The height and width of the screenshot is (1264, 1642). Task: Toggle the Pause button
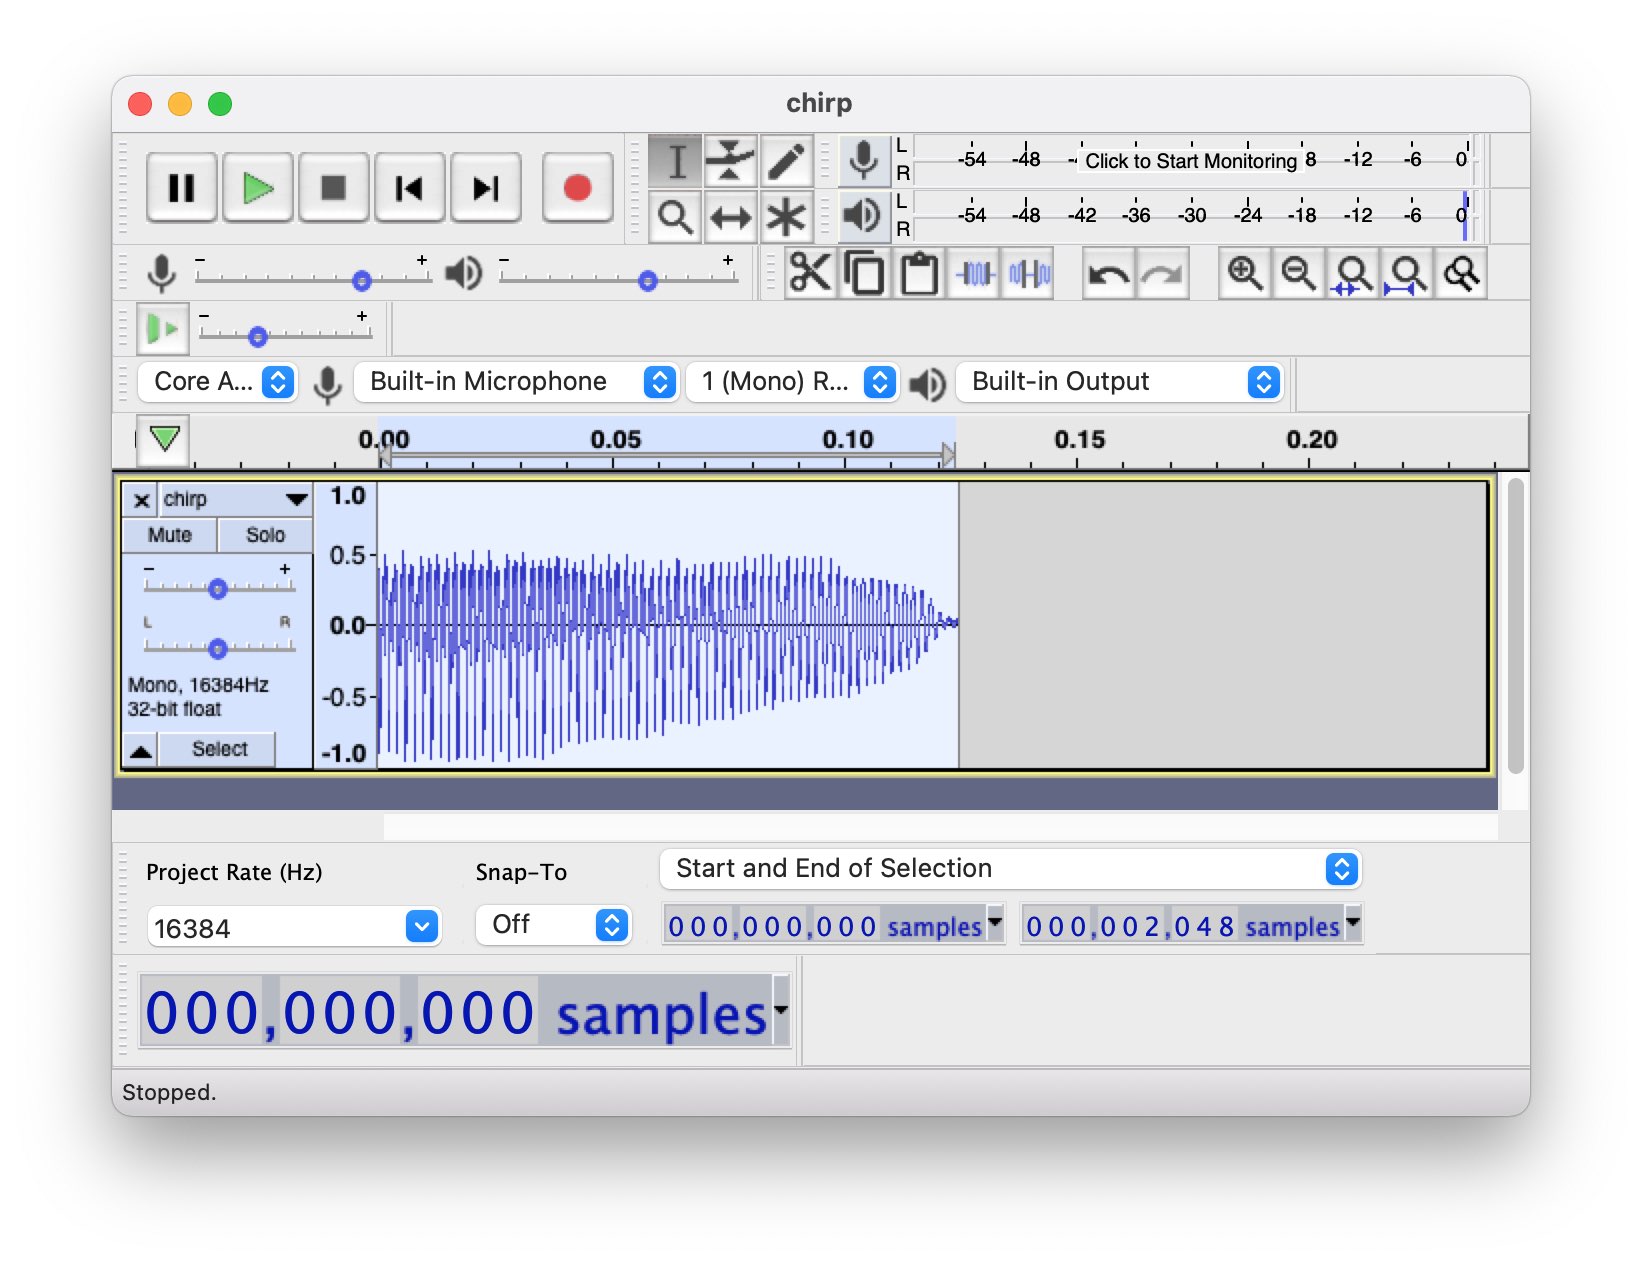click(181, 188)
